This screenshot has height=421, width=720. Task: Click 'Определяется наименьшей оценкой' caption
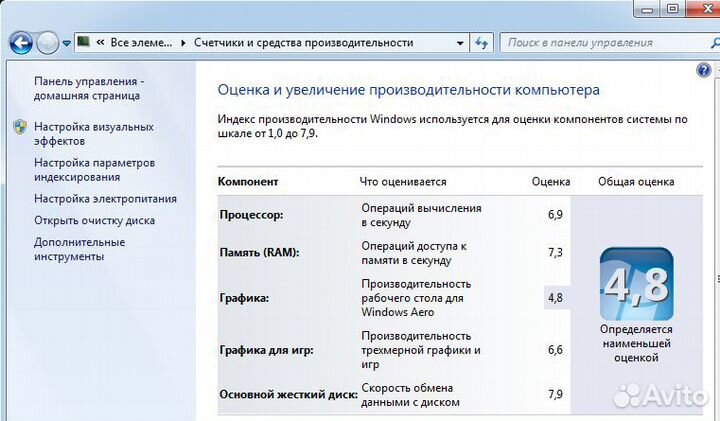(x=636, y=343)
